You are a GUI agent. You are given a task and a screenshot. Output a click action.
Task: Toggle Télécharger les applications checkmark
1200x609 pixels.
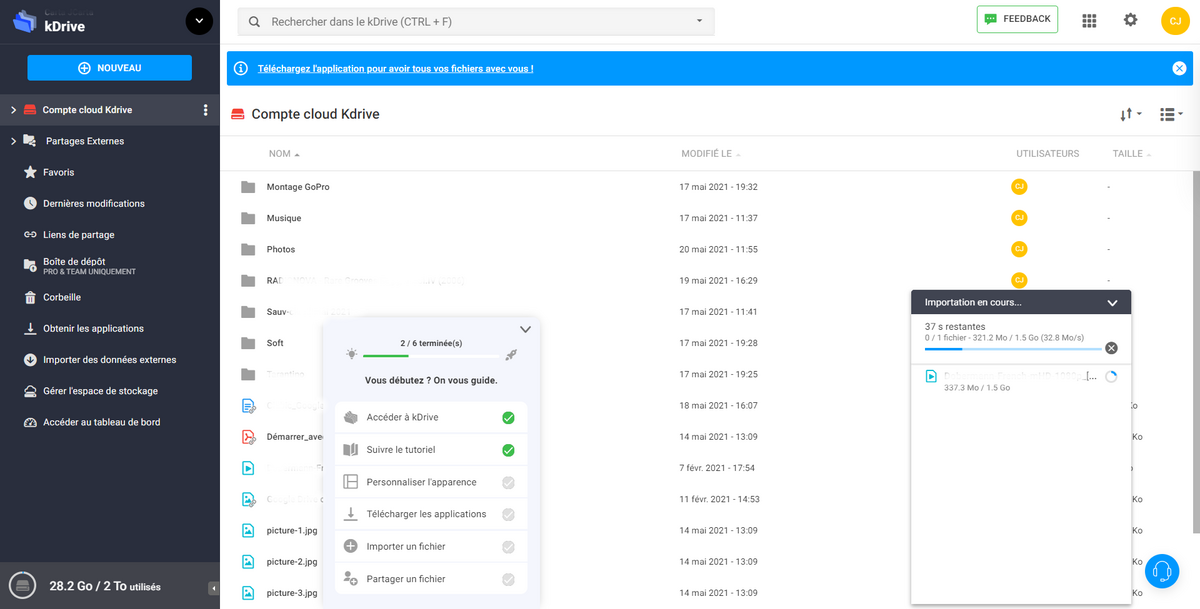point(508,514)
